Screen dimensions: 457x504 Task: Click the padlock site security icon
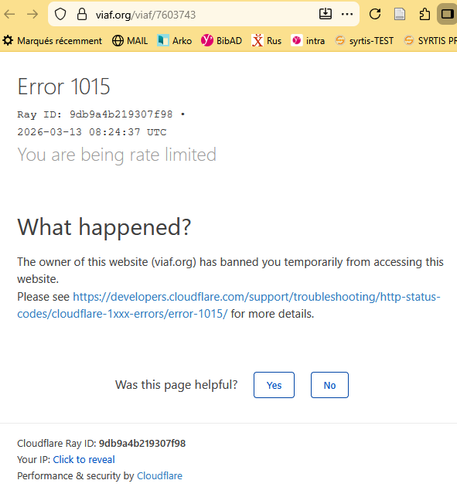coord(82,14)
